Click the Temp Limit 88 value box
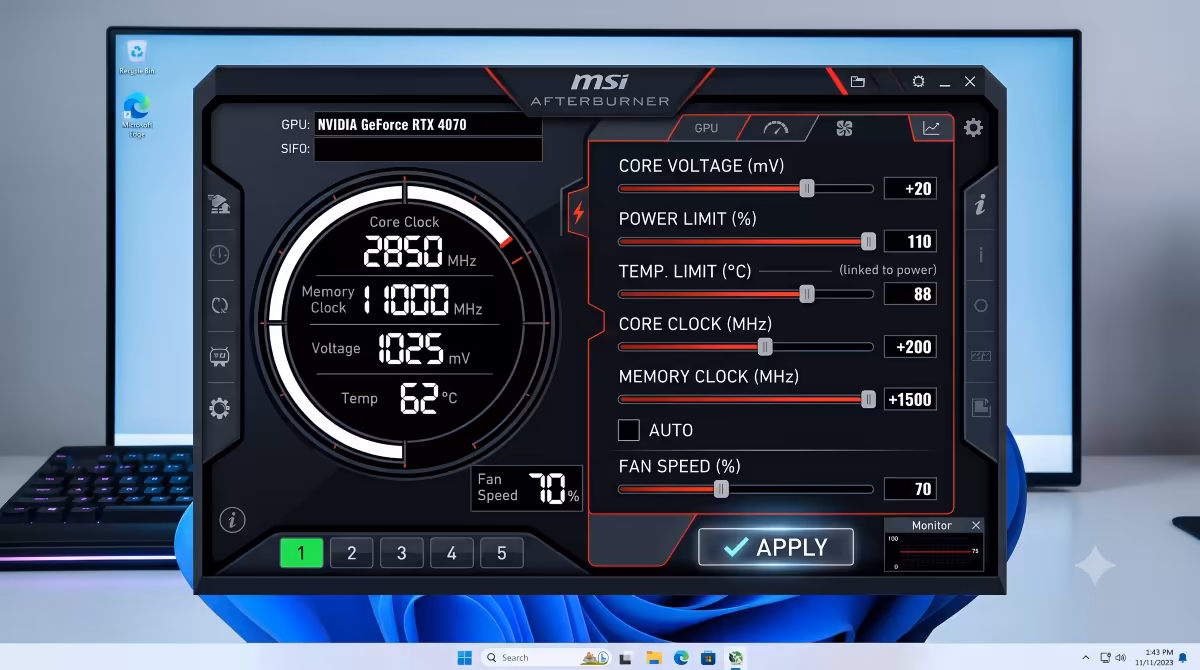This screenshot has height=670, width=1200. (910, 294)
